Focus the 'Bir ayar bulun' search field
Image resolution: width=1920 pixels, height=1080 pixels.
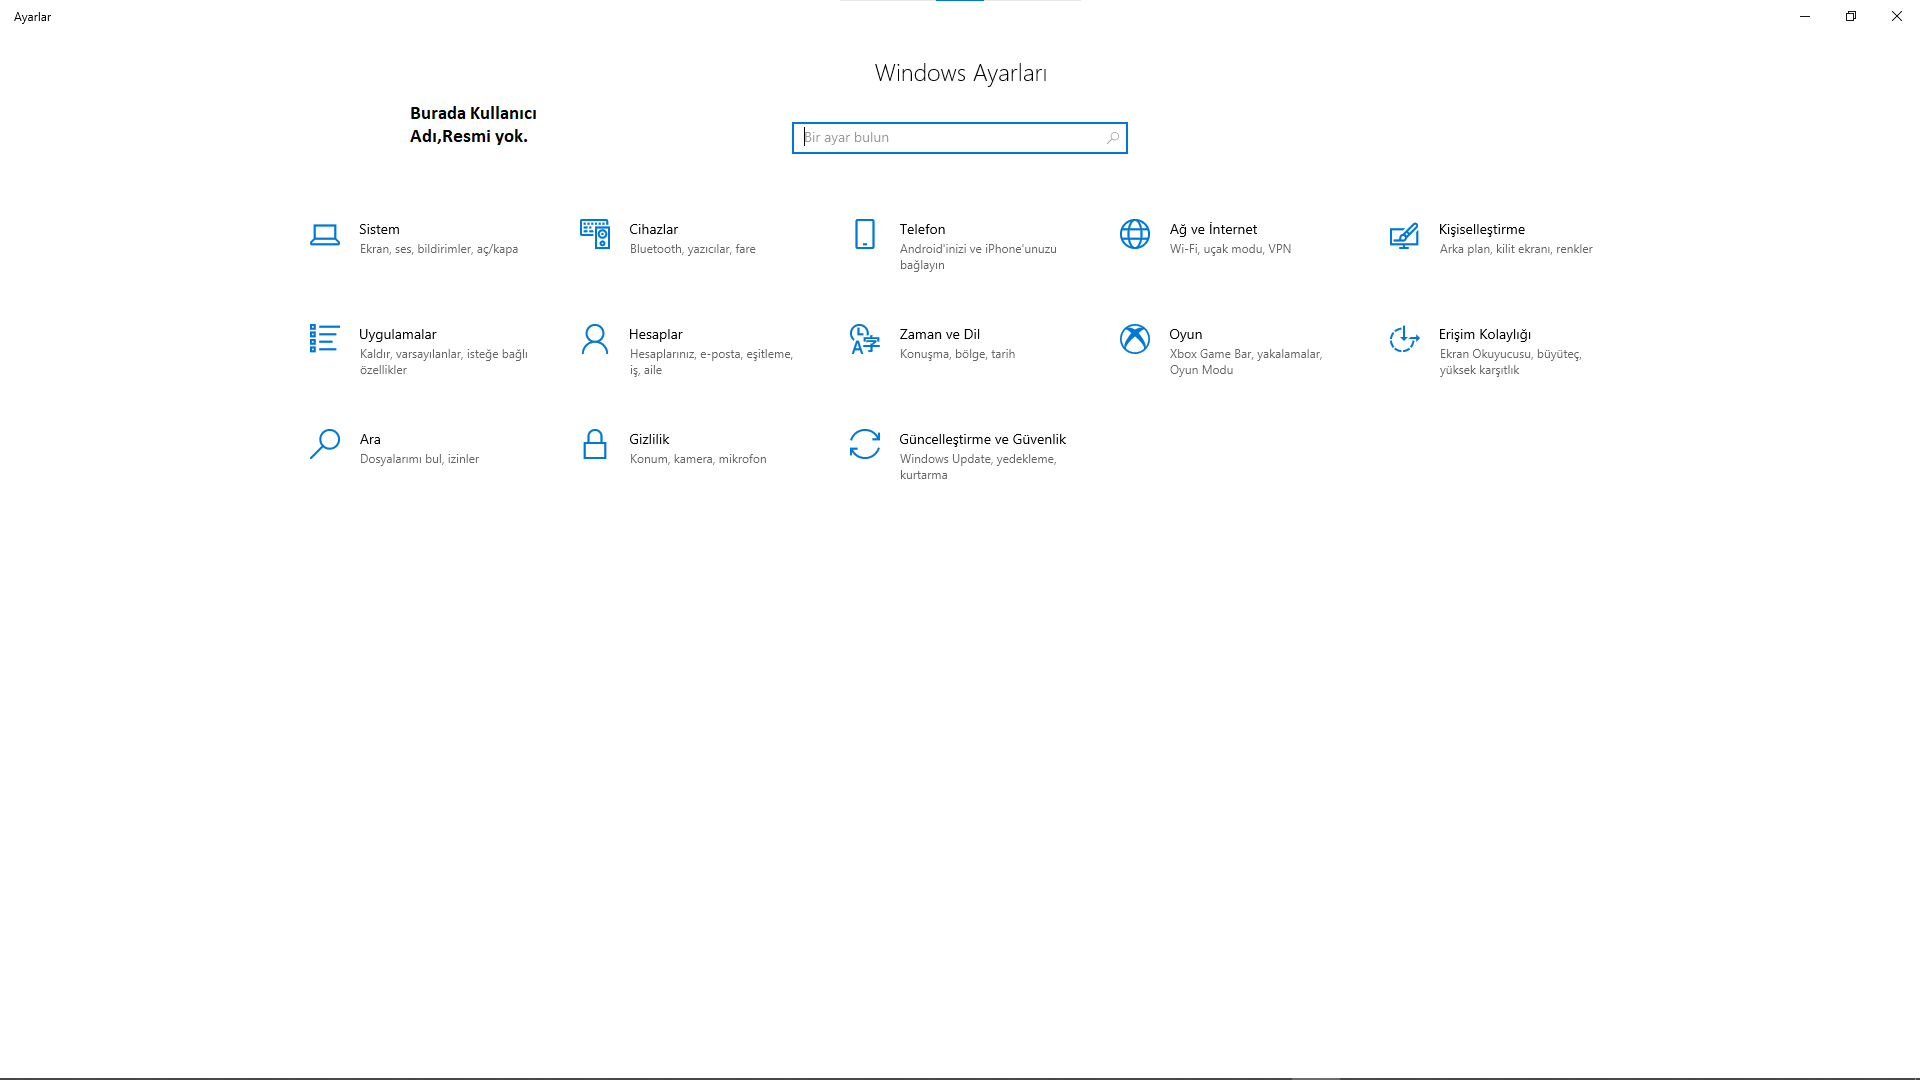(960, 138)
